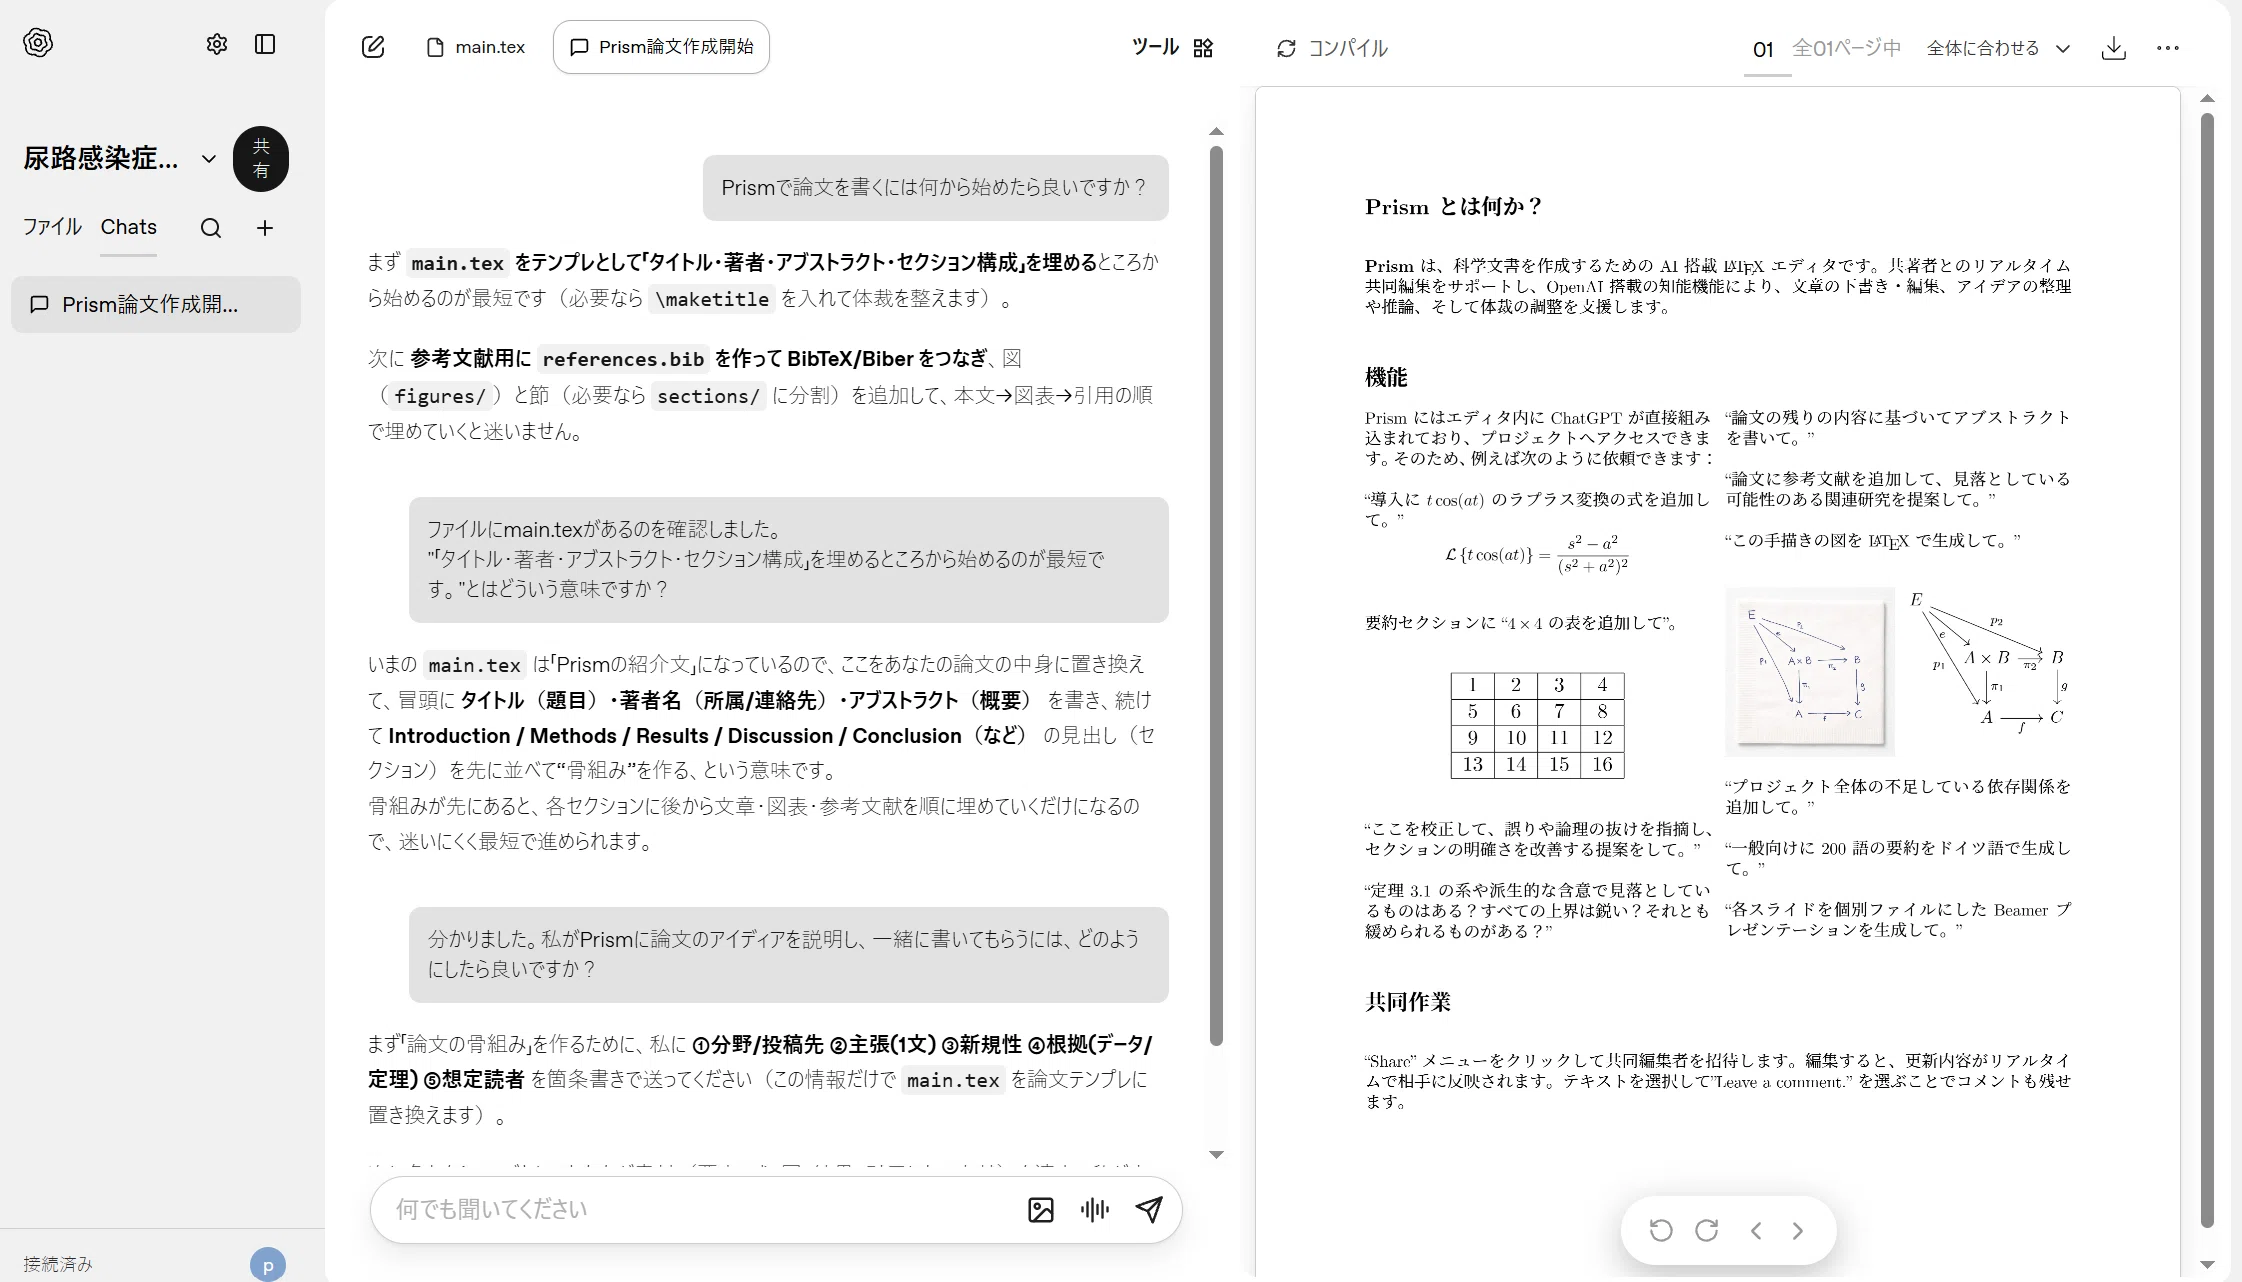
Task: Click the PDF heading Prism とは何か？
Action: coord(1454,207)
